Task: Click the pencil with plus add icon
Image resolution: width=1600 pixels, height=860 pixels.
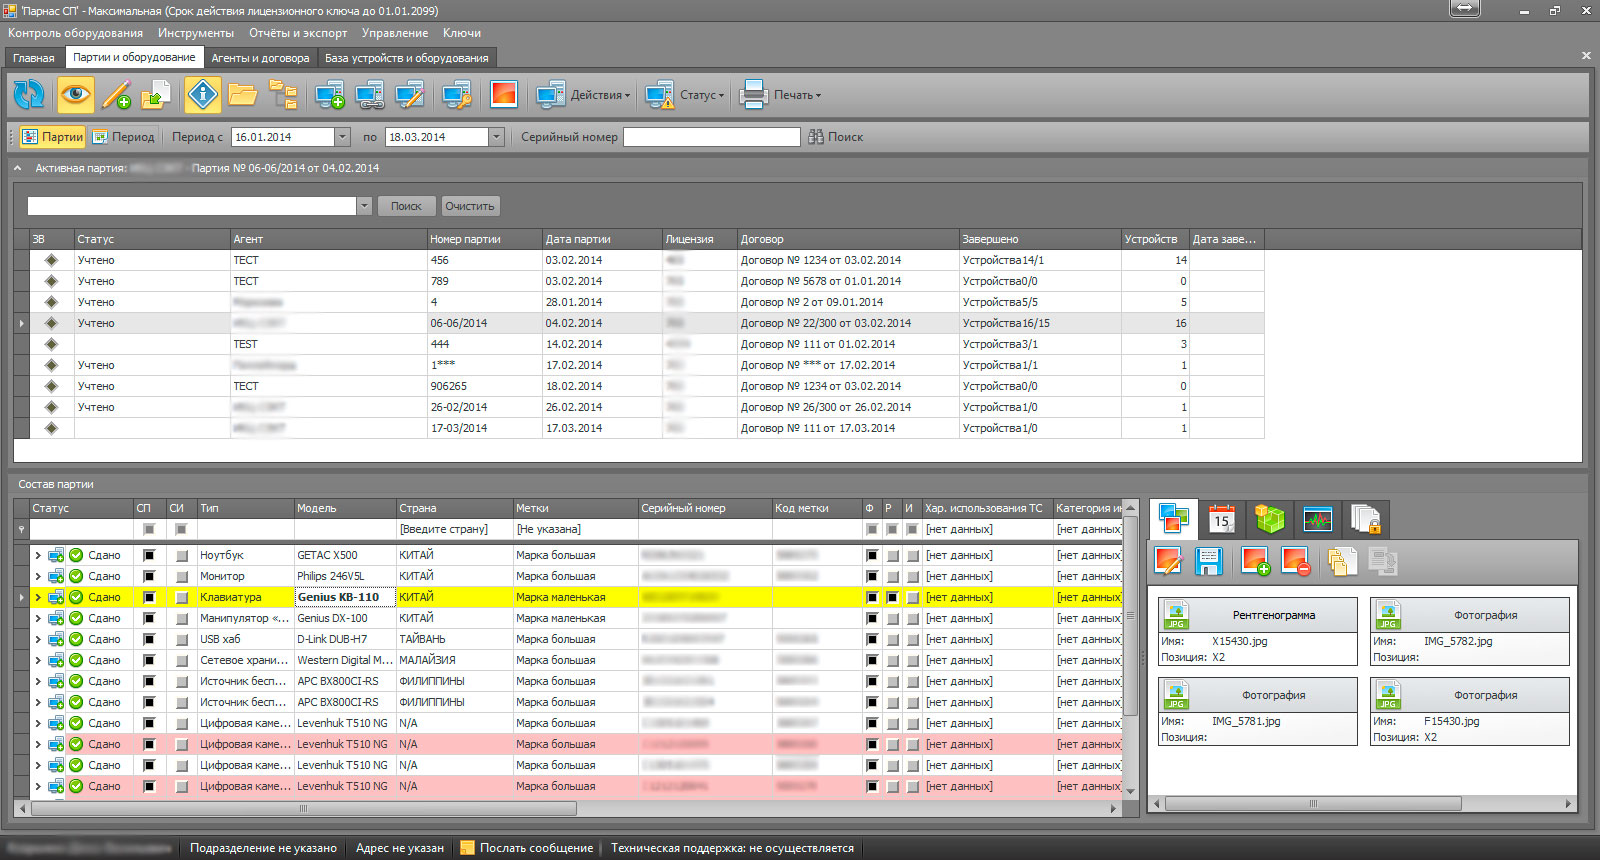Action: click(116, 95)
